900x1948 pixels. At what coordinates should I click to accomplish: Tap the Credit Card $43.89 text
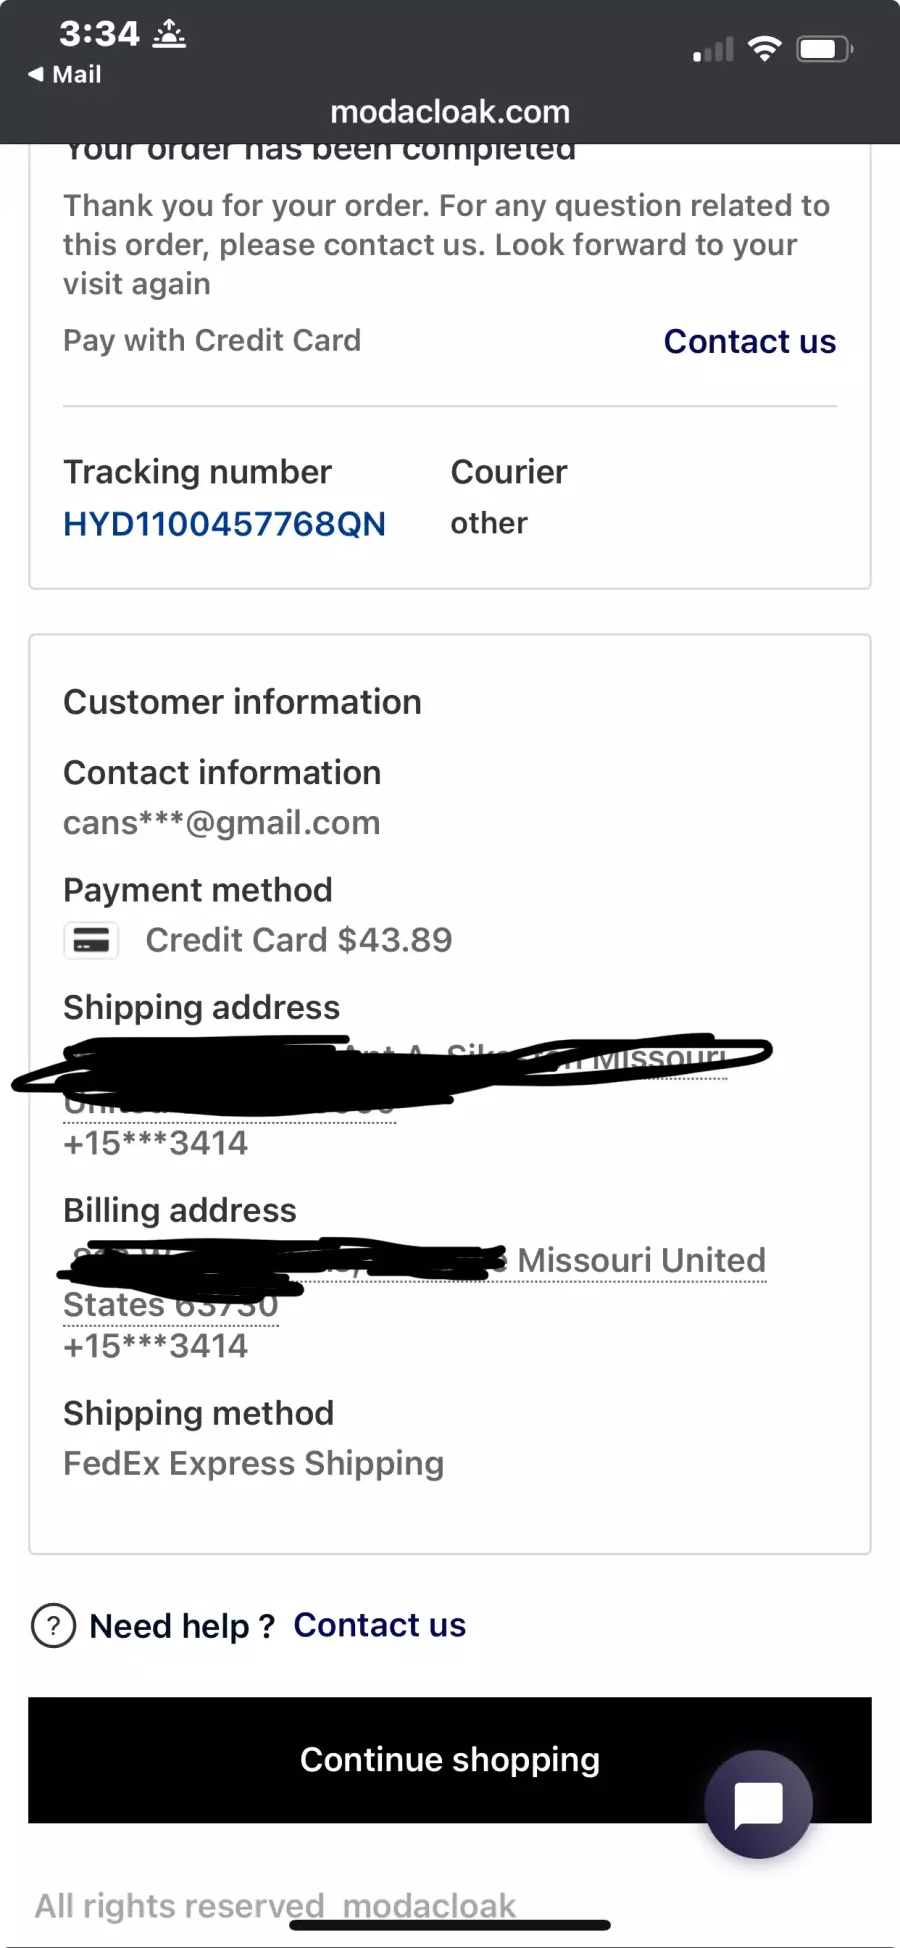click(299, 940)
